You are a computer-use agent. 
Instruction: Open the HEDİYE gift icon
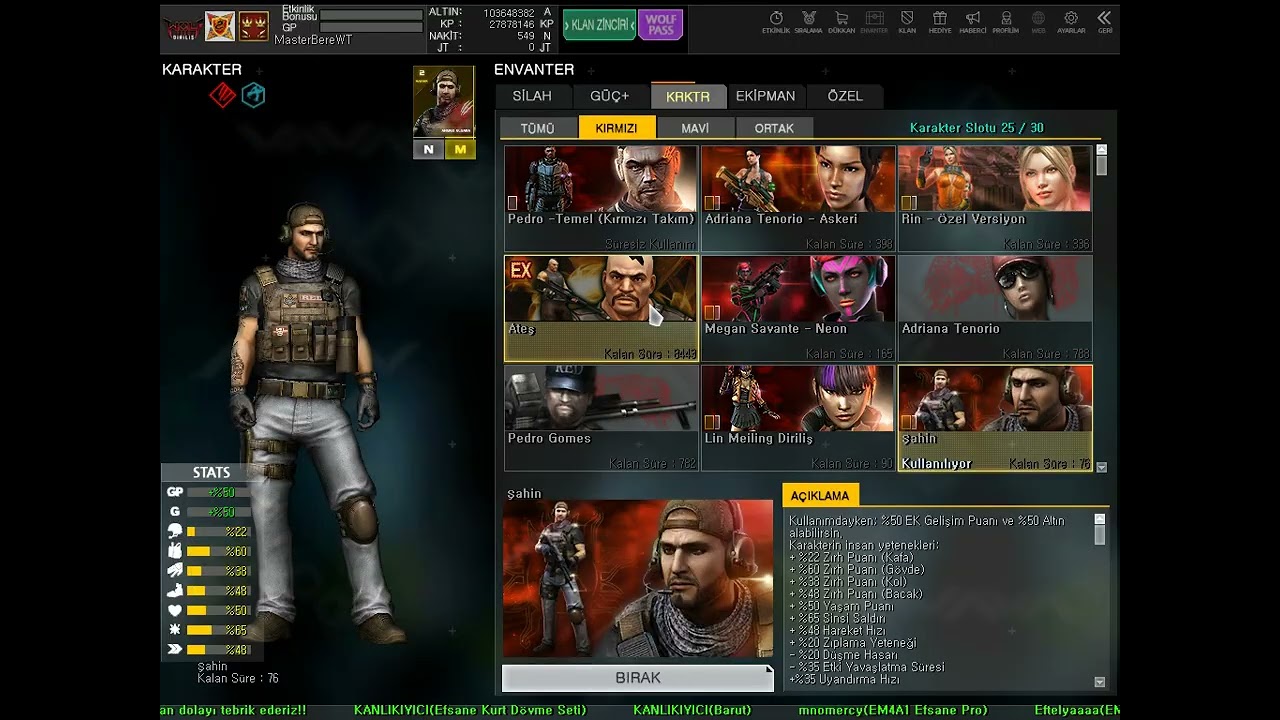(x=940, y=22)
